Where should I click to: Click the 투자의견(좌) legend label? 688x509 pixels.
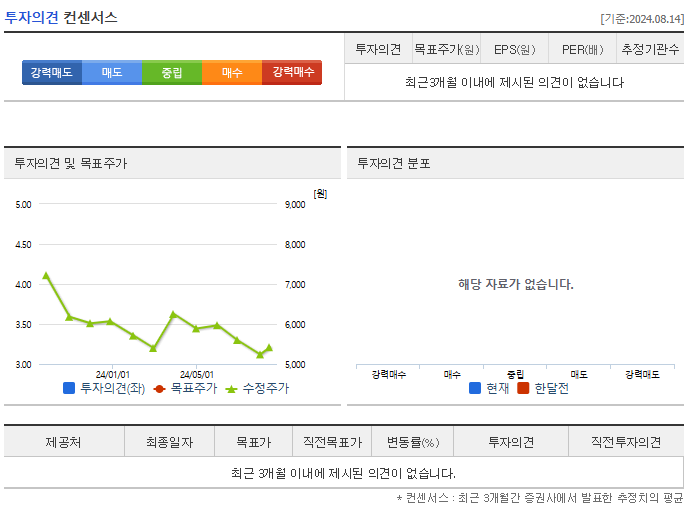pyautogui.click(x=112, y=388)
